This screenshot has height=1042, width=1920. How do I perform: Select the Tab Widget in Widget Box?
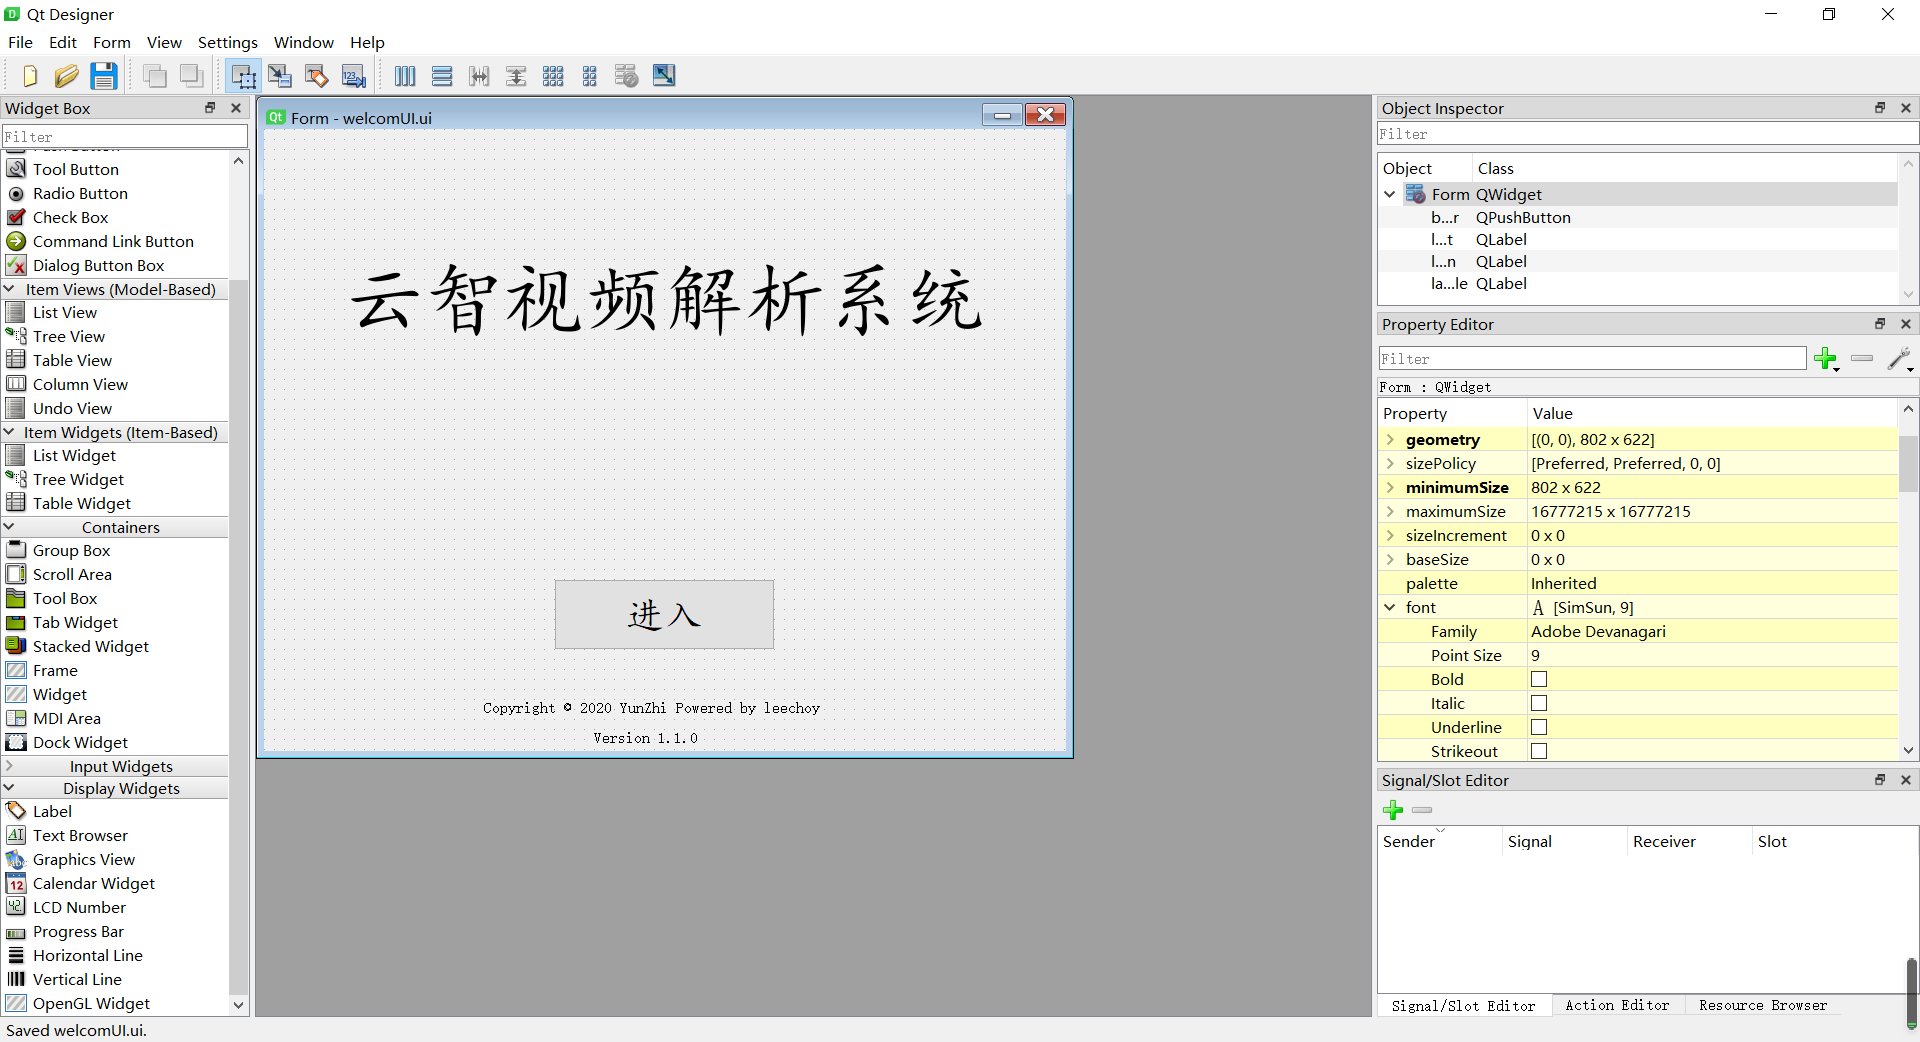coord(75,623)
